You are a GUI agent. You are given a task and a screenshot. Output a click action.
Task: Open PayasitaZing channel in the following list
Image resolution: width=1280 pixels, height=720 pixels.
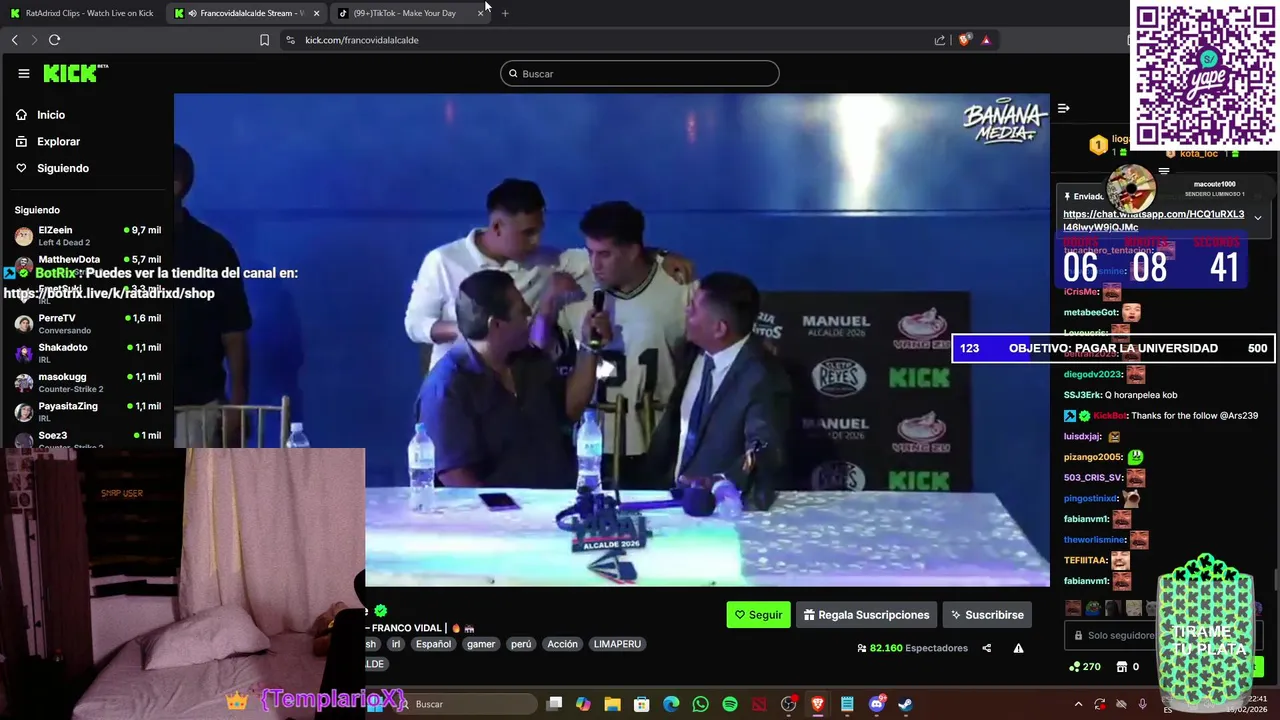click(87, 412)
